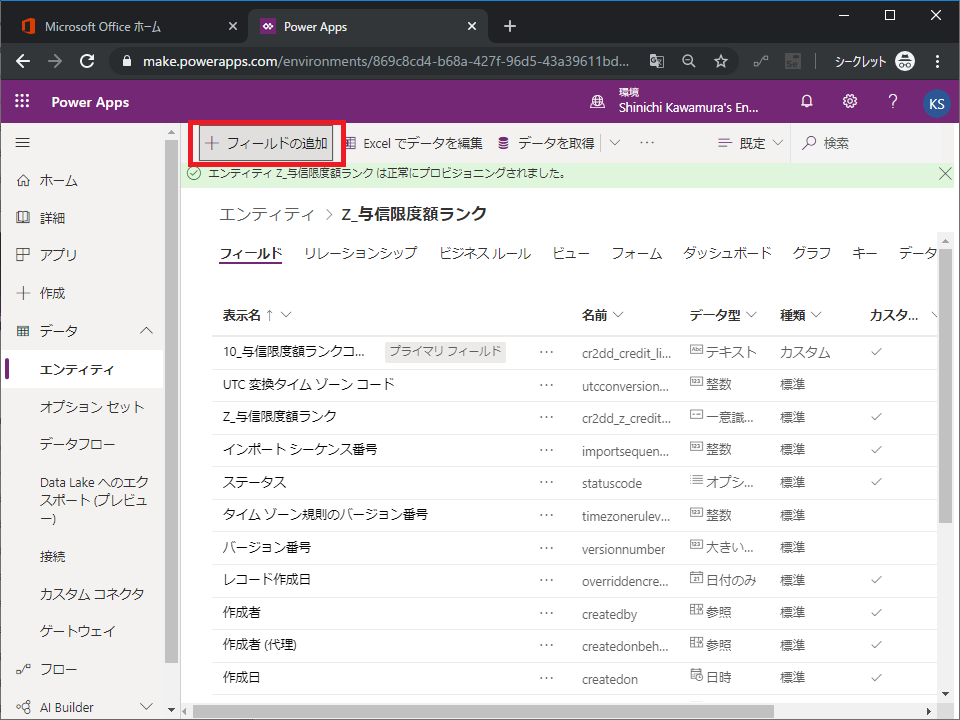960x720 pixels.
Task: Switch to the ビュー tab
Action: click(x=571, y=253)
